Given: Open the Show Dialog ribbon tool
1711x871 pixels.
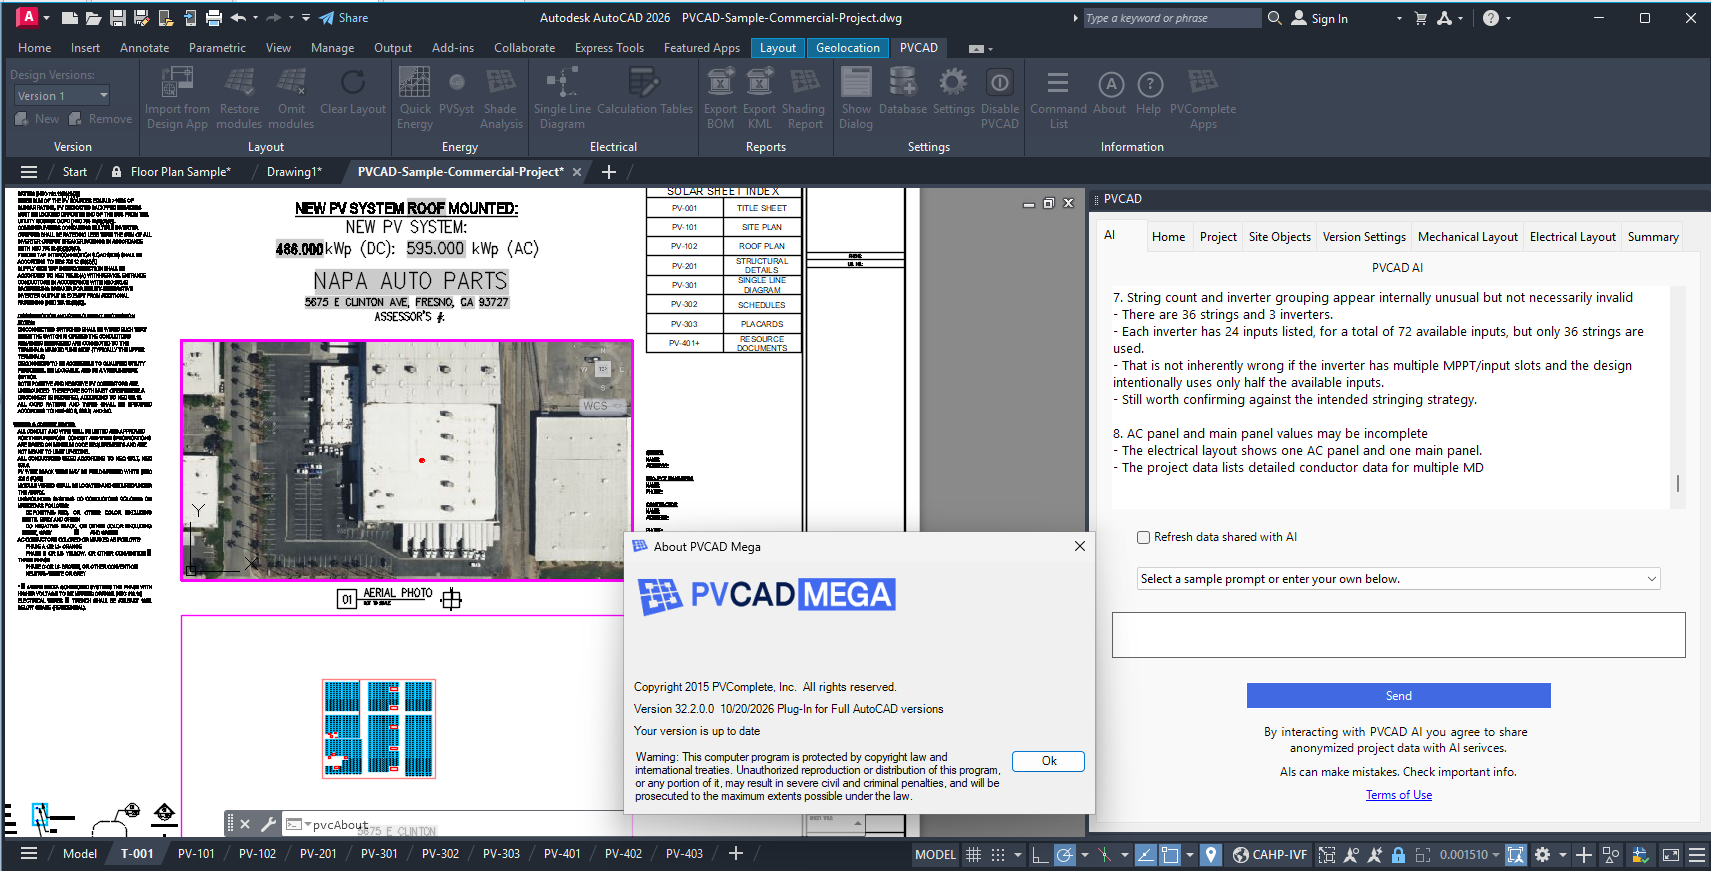Looking at the screenshot, I should (x=856, y=97).
